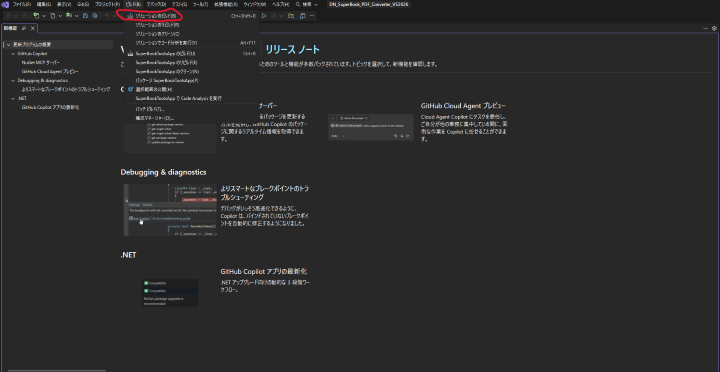Open the デバッグ(D) menu
720x372 pixels.
(x=157, y=4)
